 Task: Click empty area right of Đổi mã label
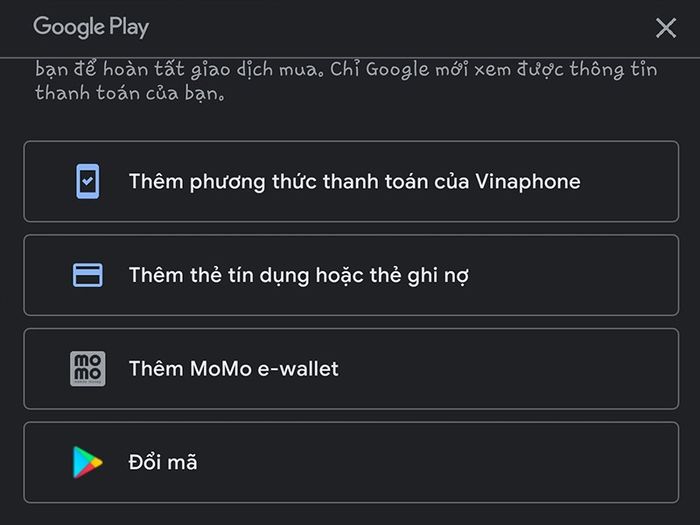point(438,462)
